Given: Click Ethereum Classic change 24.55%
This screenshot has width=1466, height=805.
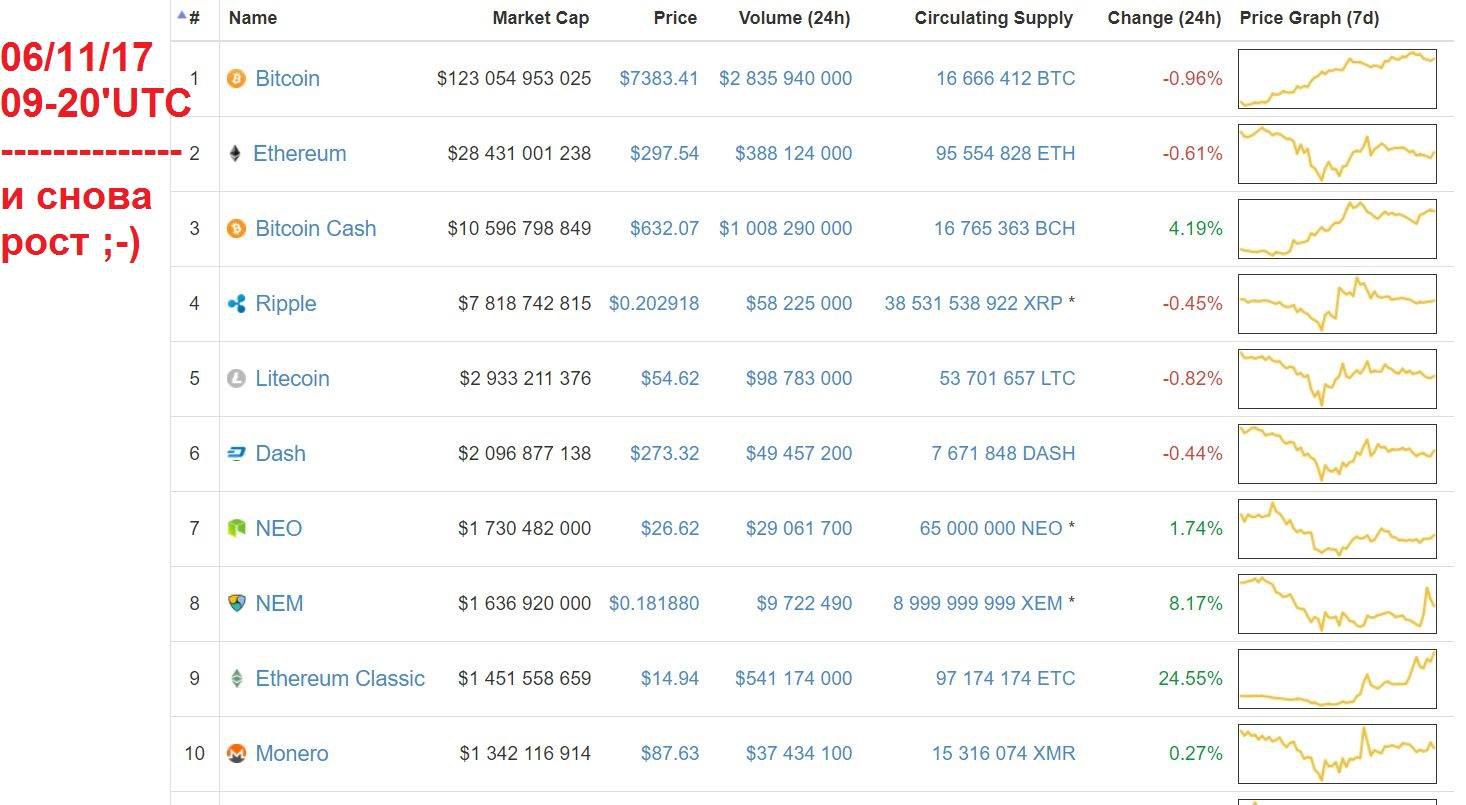Looking at the screenshot, I should 1191,678.
